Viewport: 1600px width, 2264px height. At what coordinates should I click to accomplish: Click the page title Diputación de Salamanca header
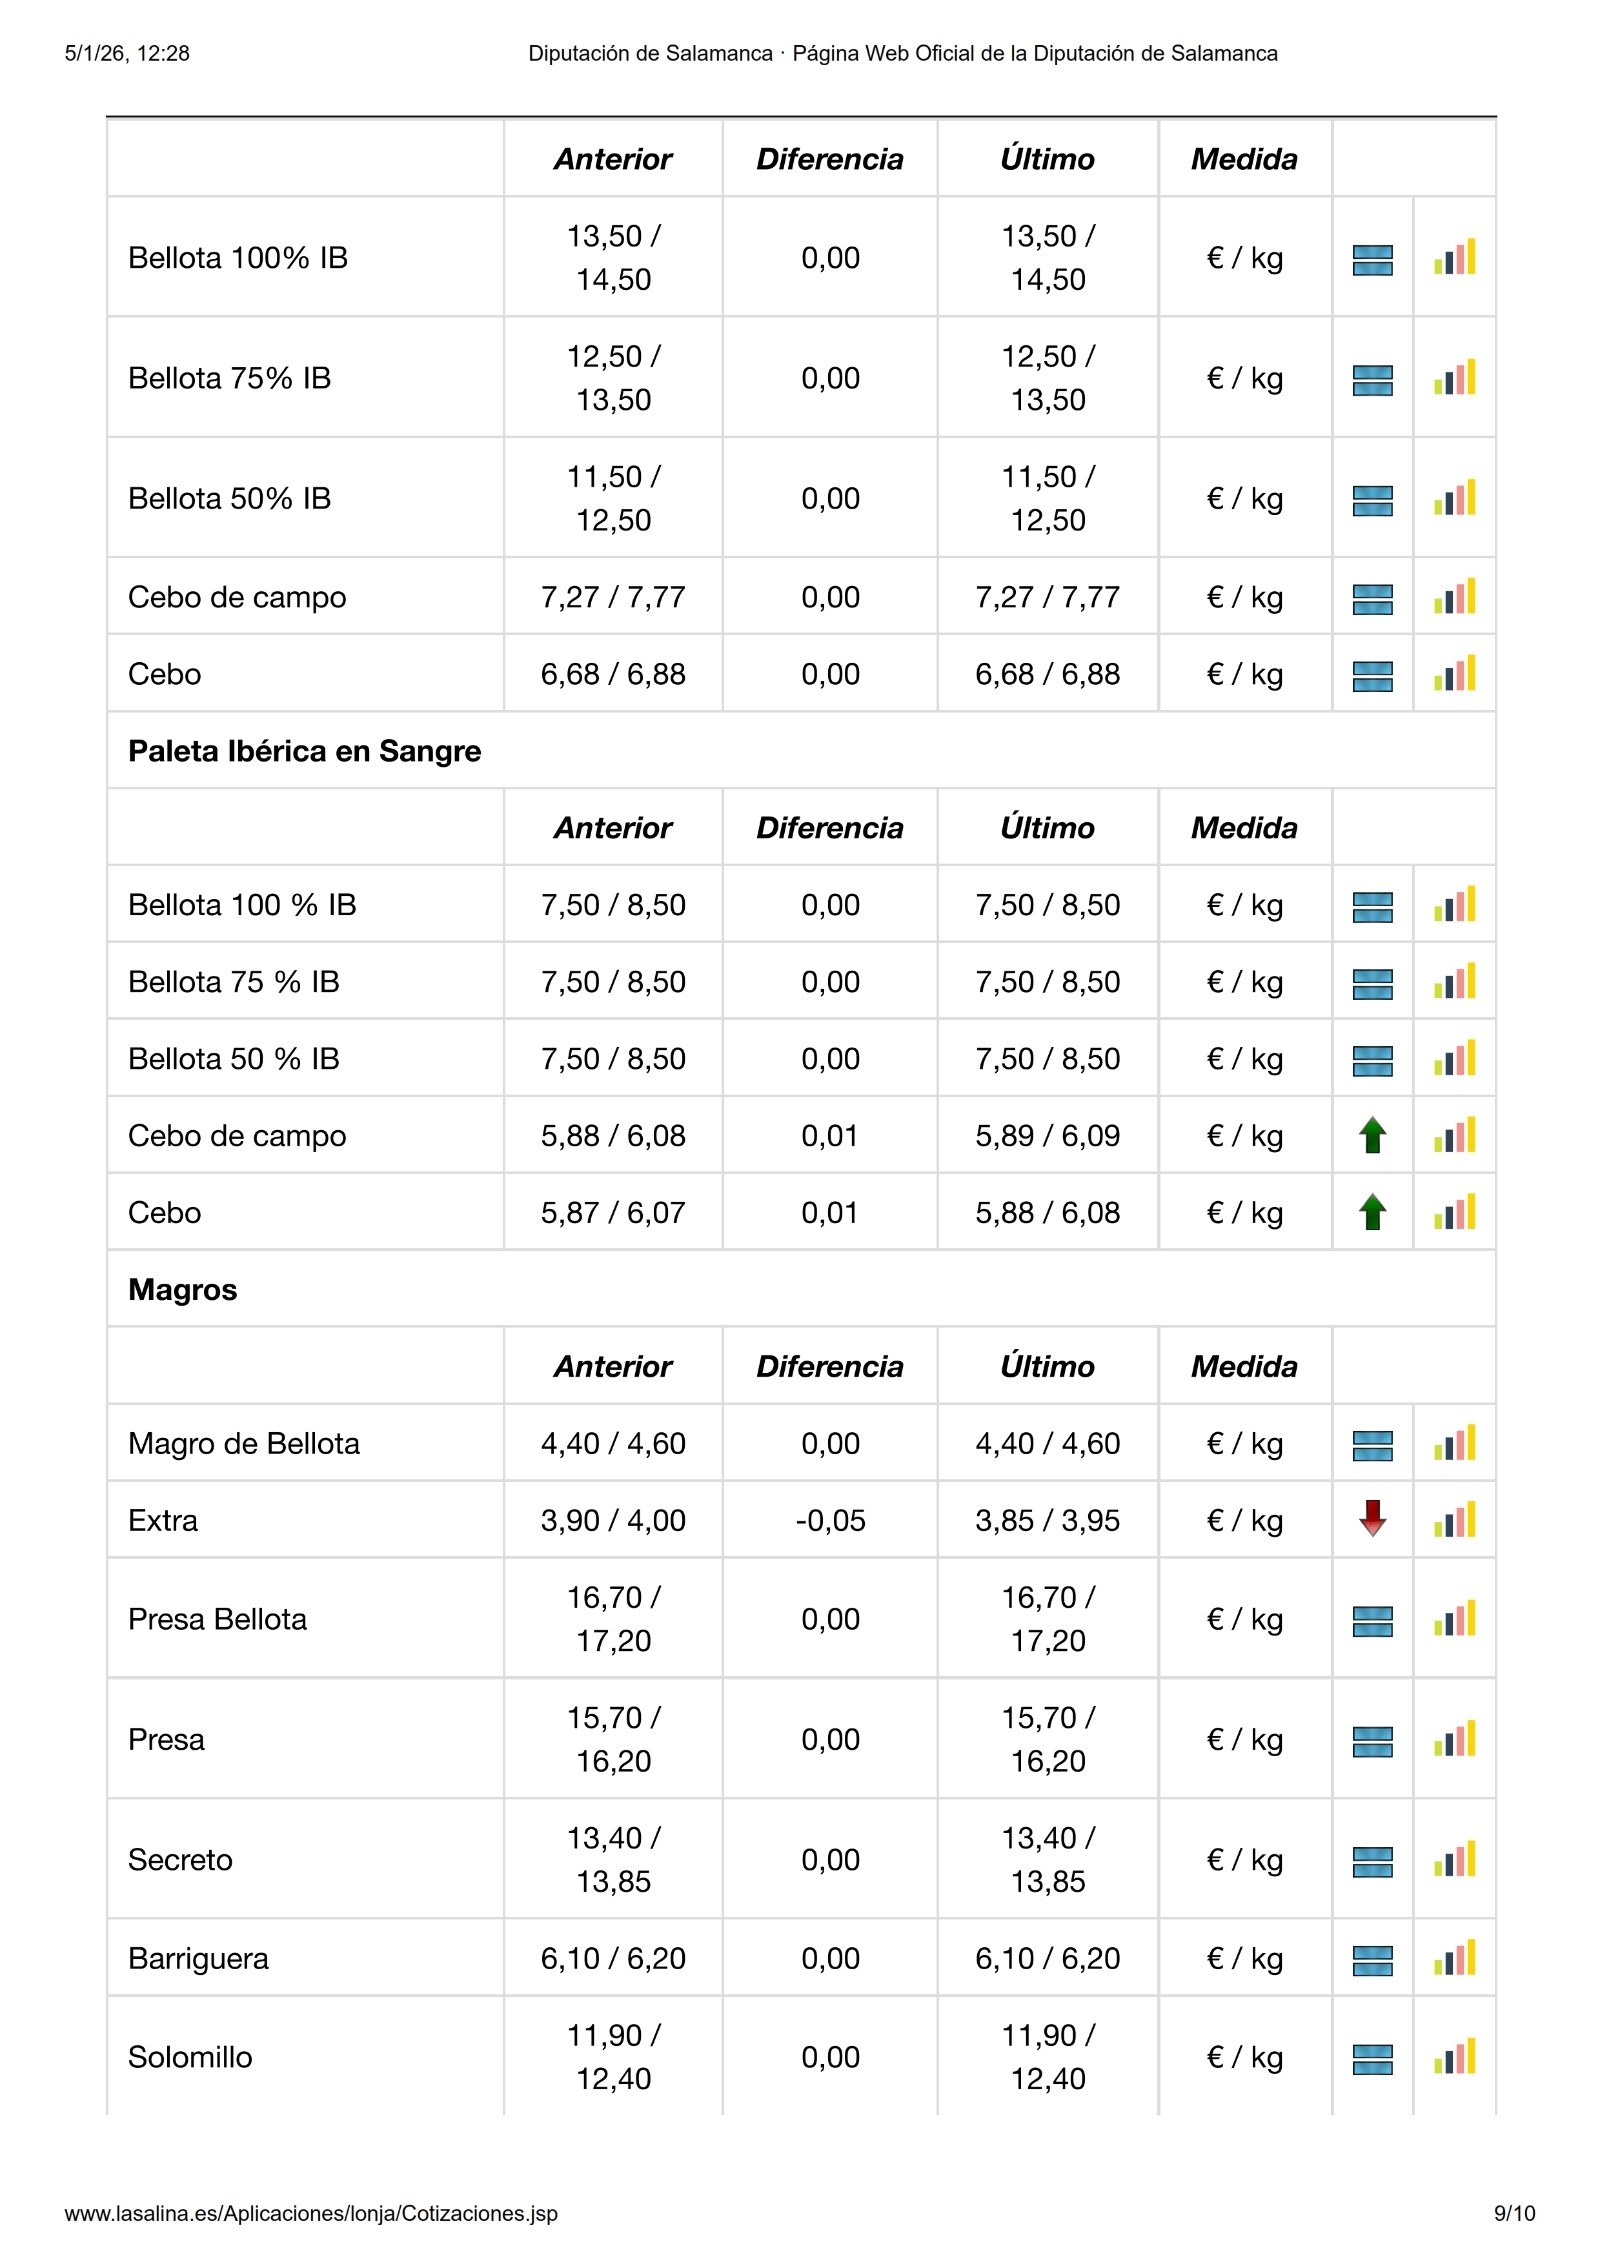pos(902,54)
